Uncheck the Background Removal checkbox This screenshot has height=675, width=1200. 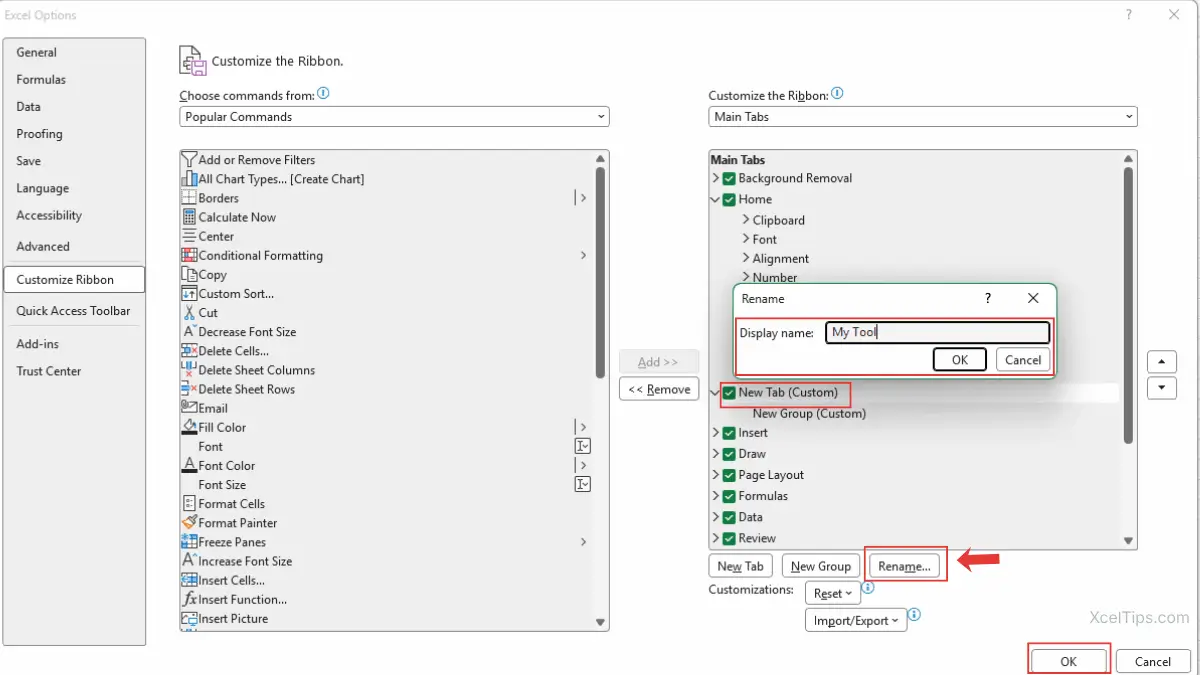pyautogui.click(x=729, y=178)
